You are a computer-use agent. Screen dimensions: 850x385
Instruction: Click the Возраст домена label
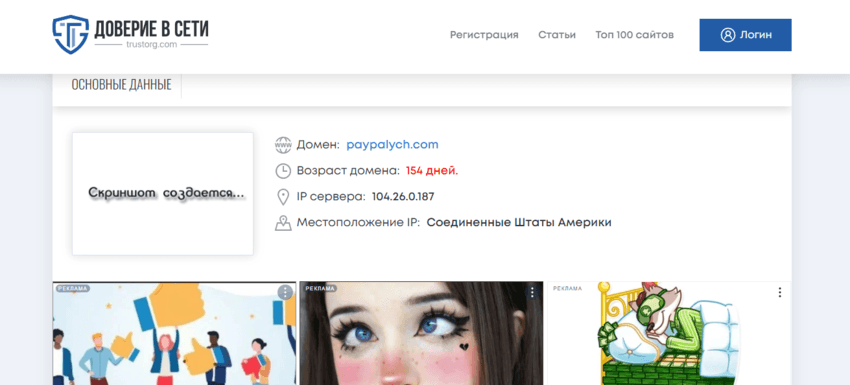(x=348, y=171)
